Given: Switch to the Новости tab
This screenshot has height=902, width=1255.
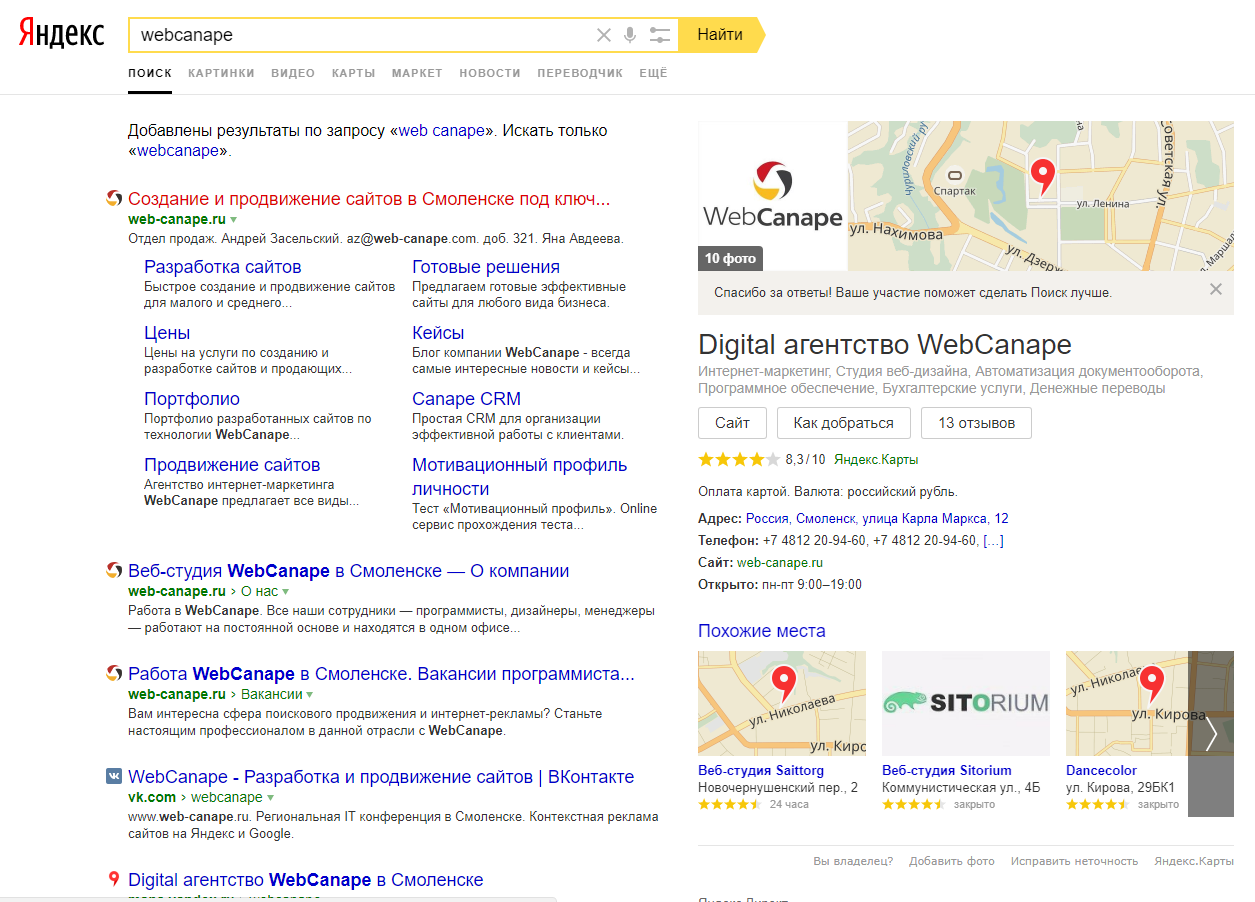Looking at the screenshot, I should [x=490, y=73].
